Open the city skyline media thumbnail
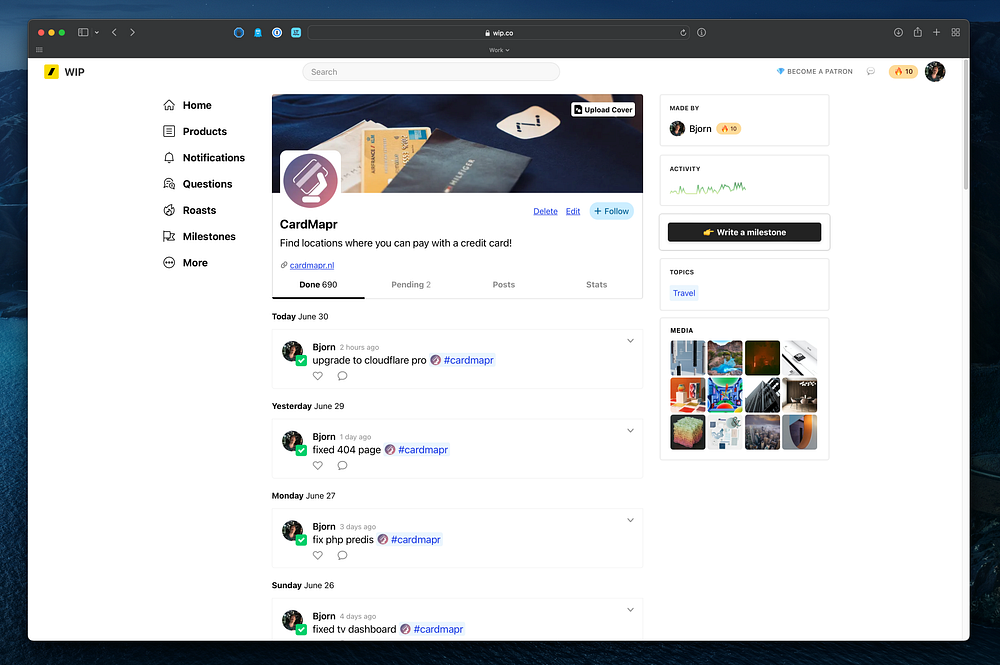1000x665 pixels. (762, 432)
